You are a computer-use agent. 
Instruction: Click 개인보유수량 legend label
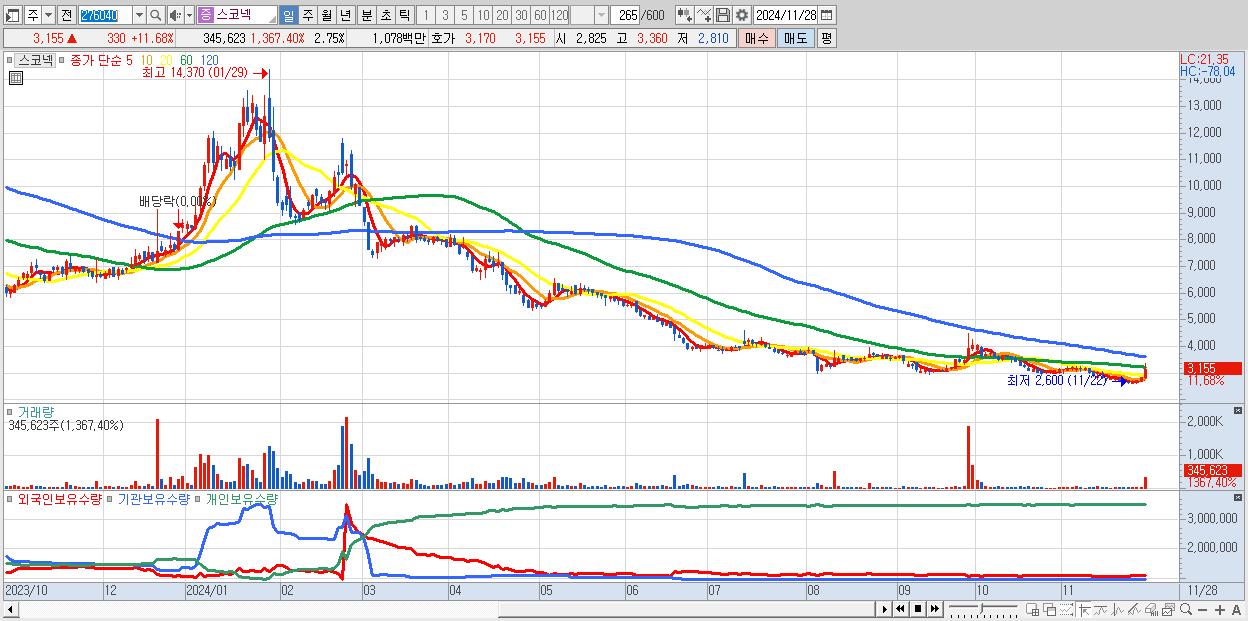[x=241, y=498]
